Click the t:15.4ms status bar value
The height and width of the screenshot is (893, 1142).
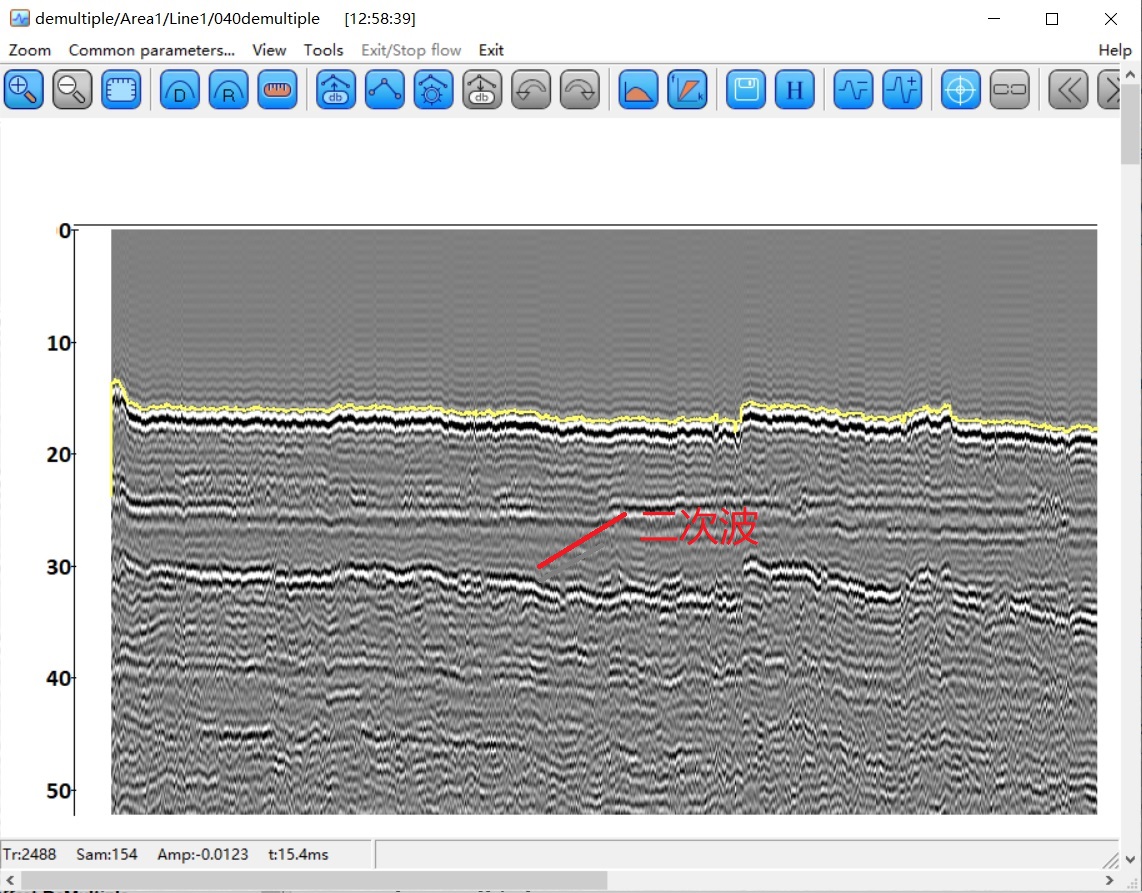tap(298, 854)
